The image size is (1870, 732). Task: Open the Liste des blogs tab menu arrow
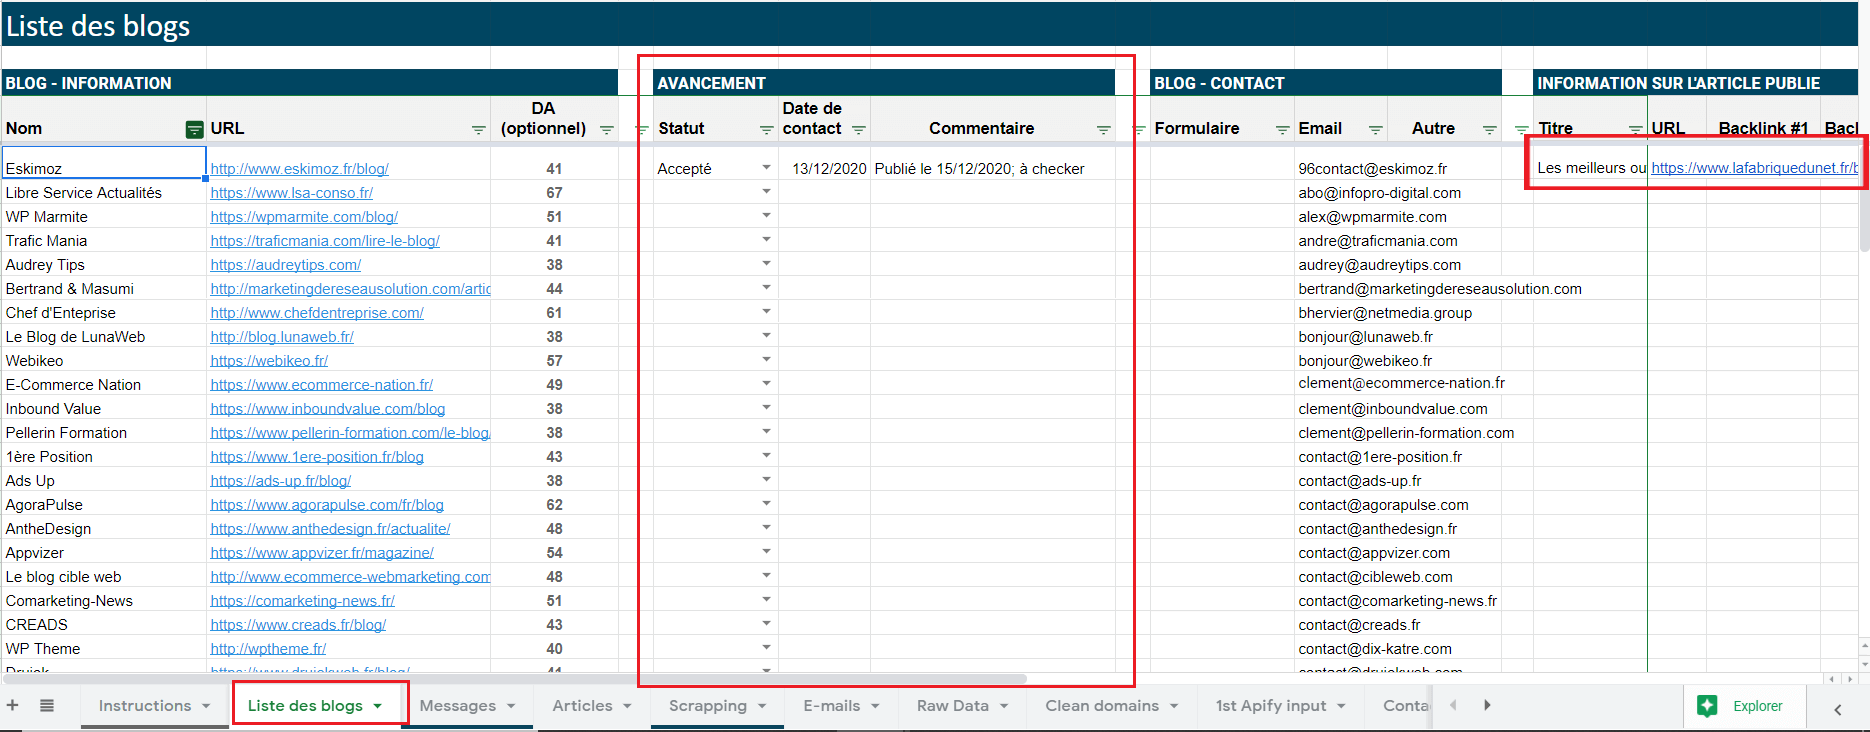pyautogui.click(x=378, y=706)
